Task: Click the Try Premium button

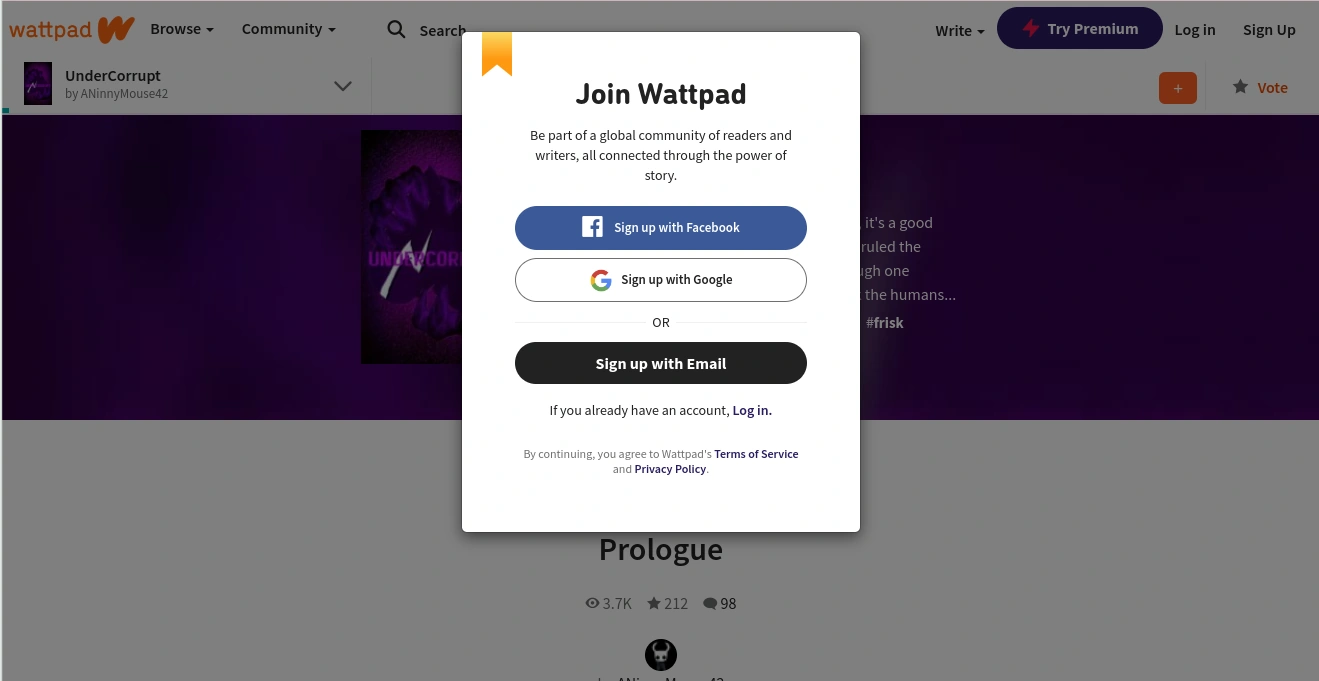Action: [1079, 29]
